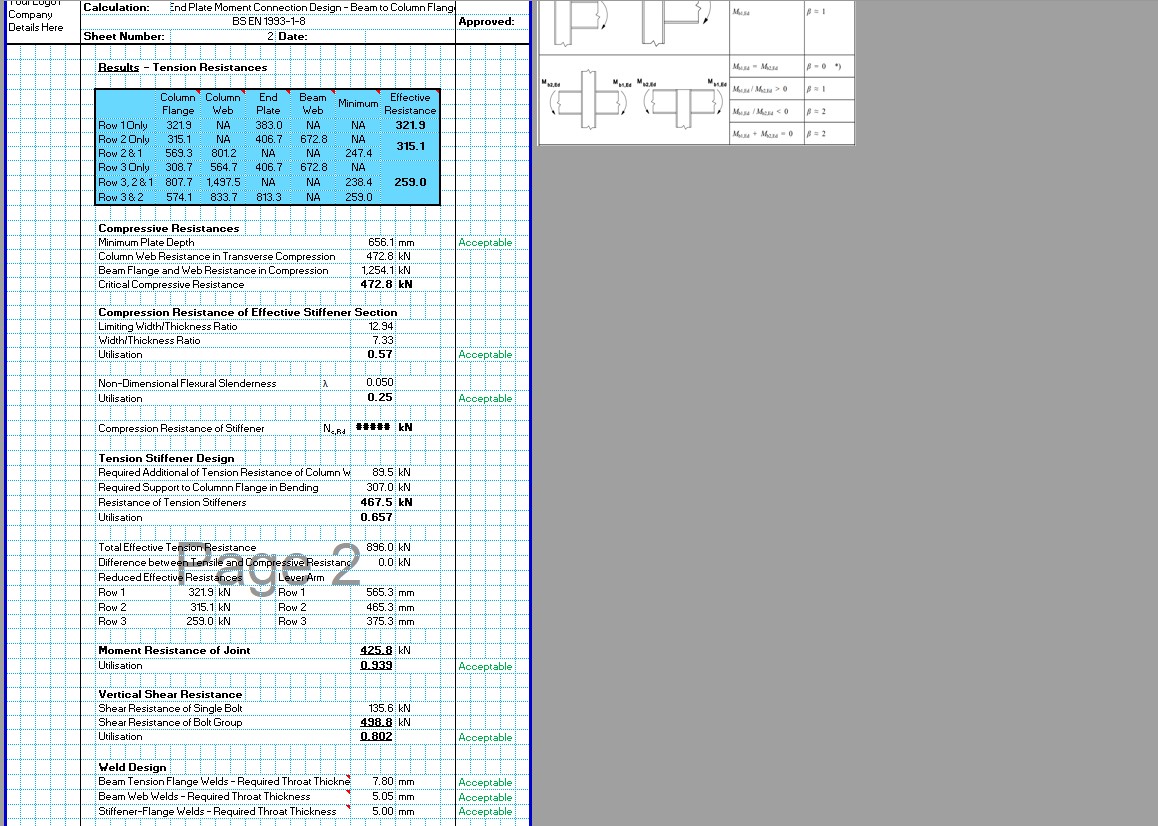Select the 5.05 mm beam web weld value
Viewport: 1158px width, 826px height.
pos(383,796)
